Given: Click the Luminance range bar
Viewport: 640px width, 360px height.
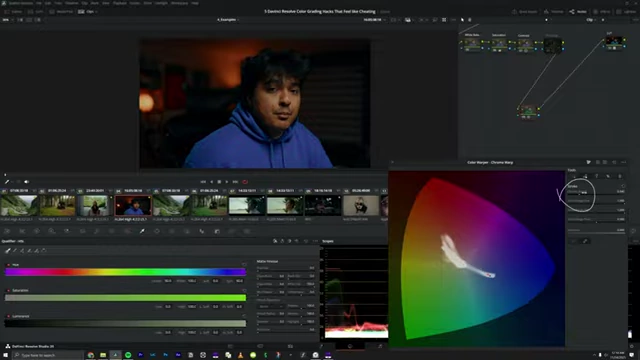Looking at the screenshot, I should (x=125, y=324).
